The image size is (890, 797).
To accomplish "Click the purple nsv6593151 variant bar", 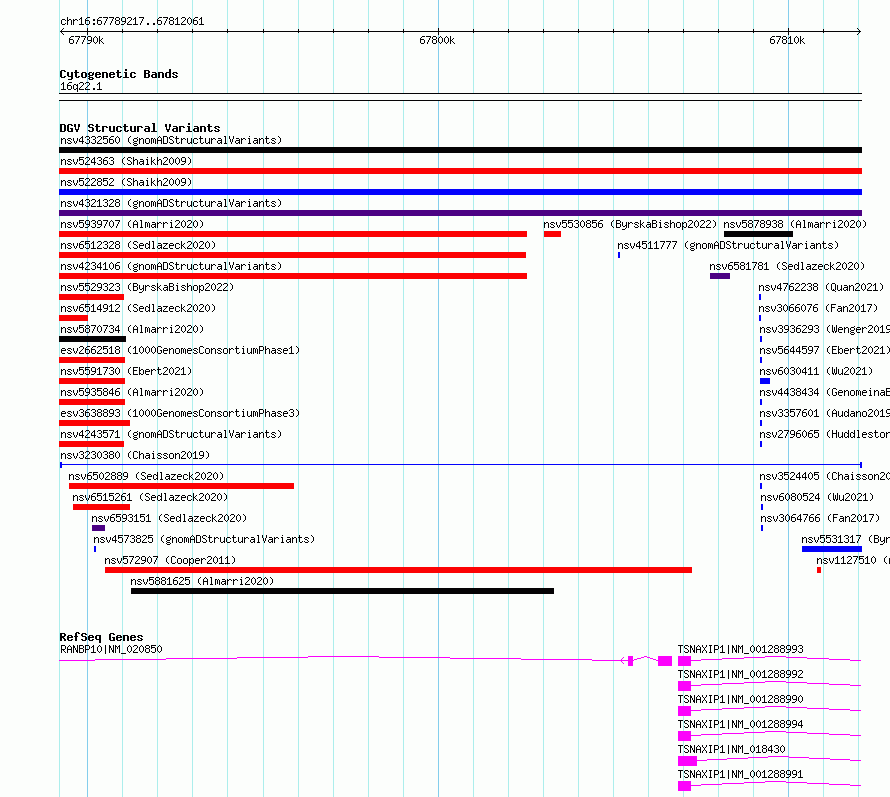I will [x=99, y=528].
